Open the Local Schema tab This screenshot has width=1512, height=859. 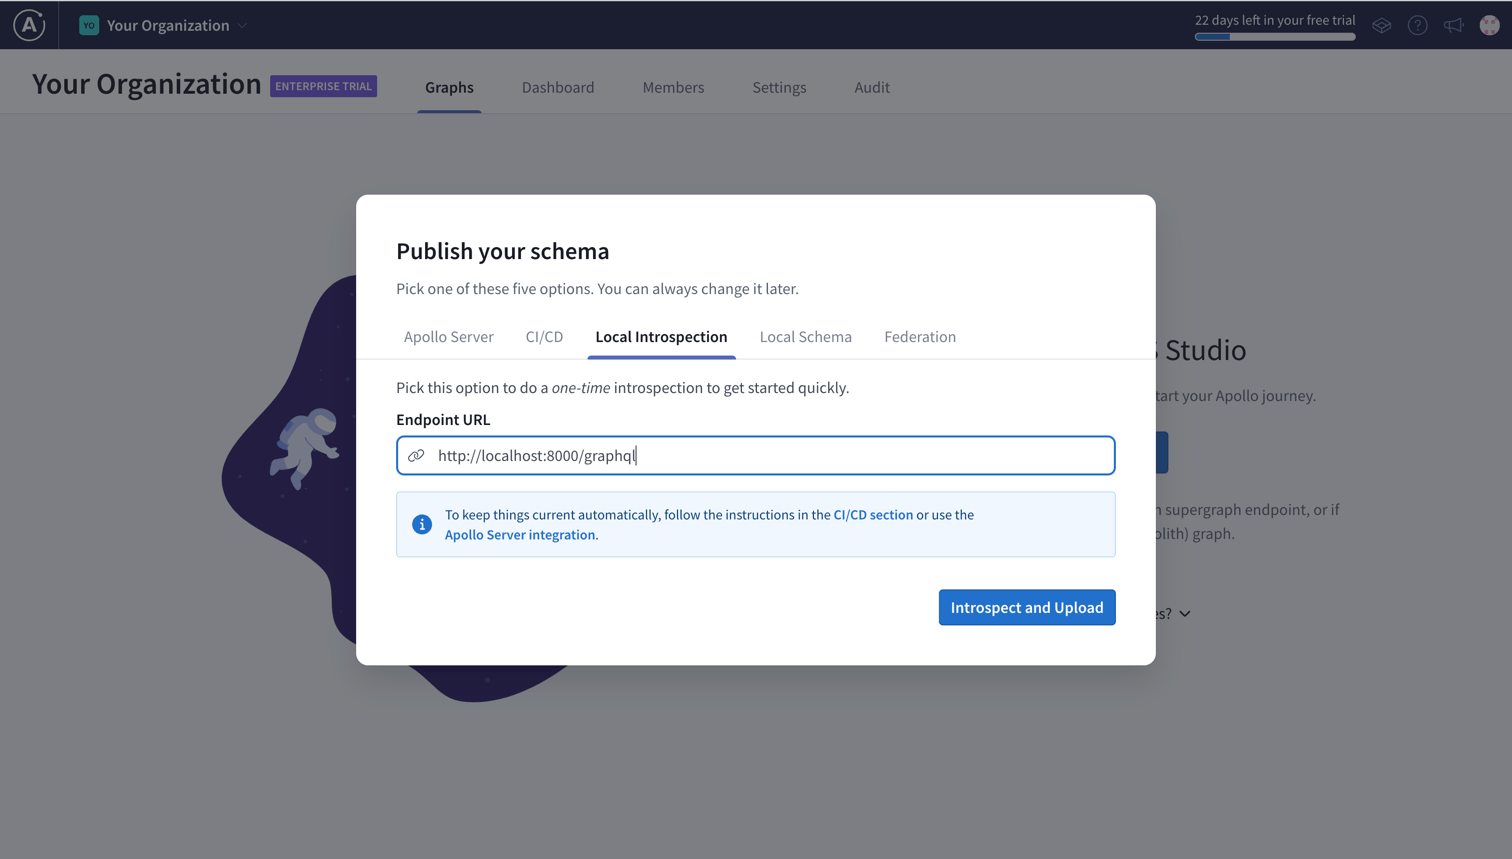(805, 337)
